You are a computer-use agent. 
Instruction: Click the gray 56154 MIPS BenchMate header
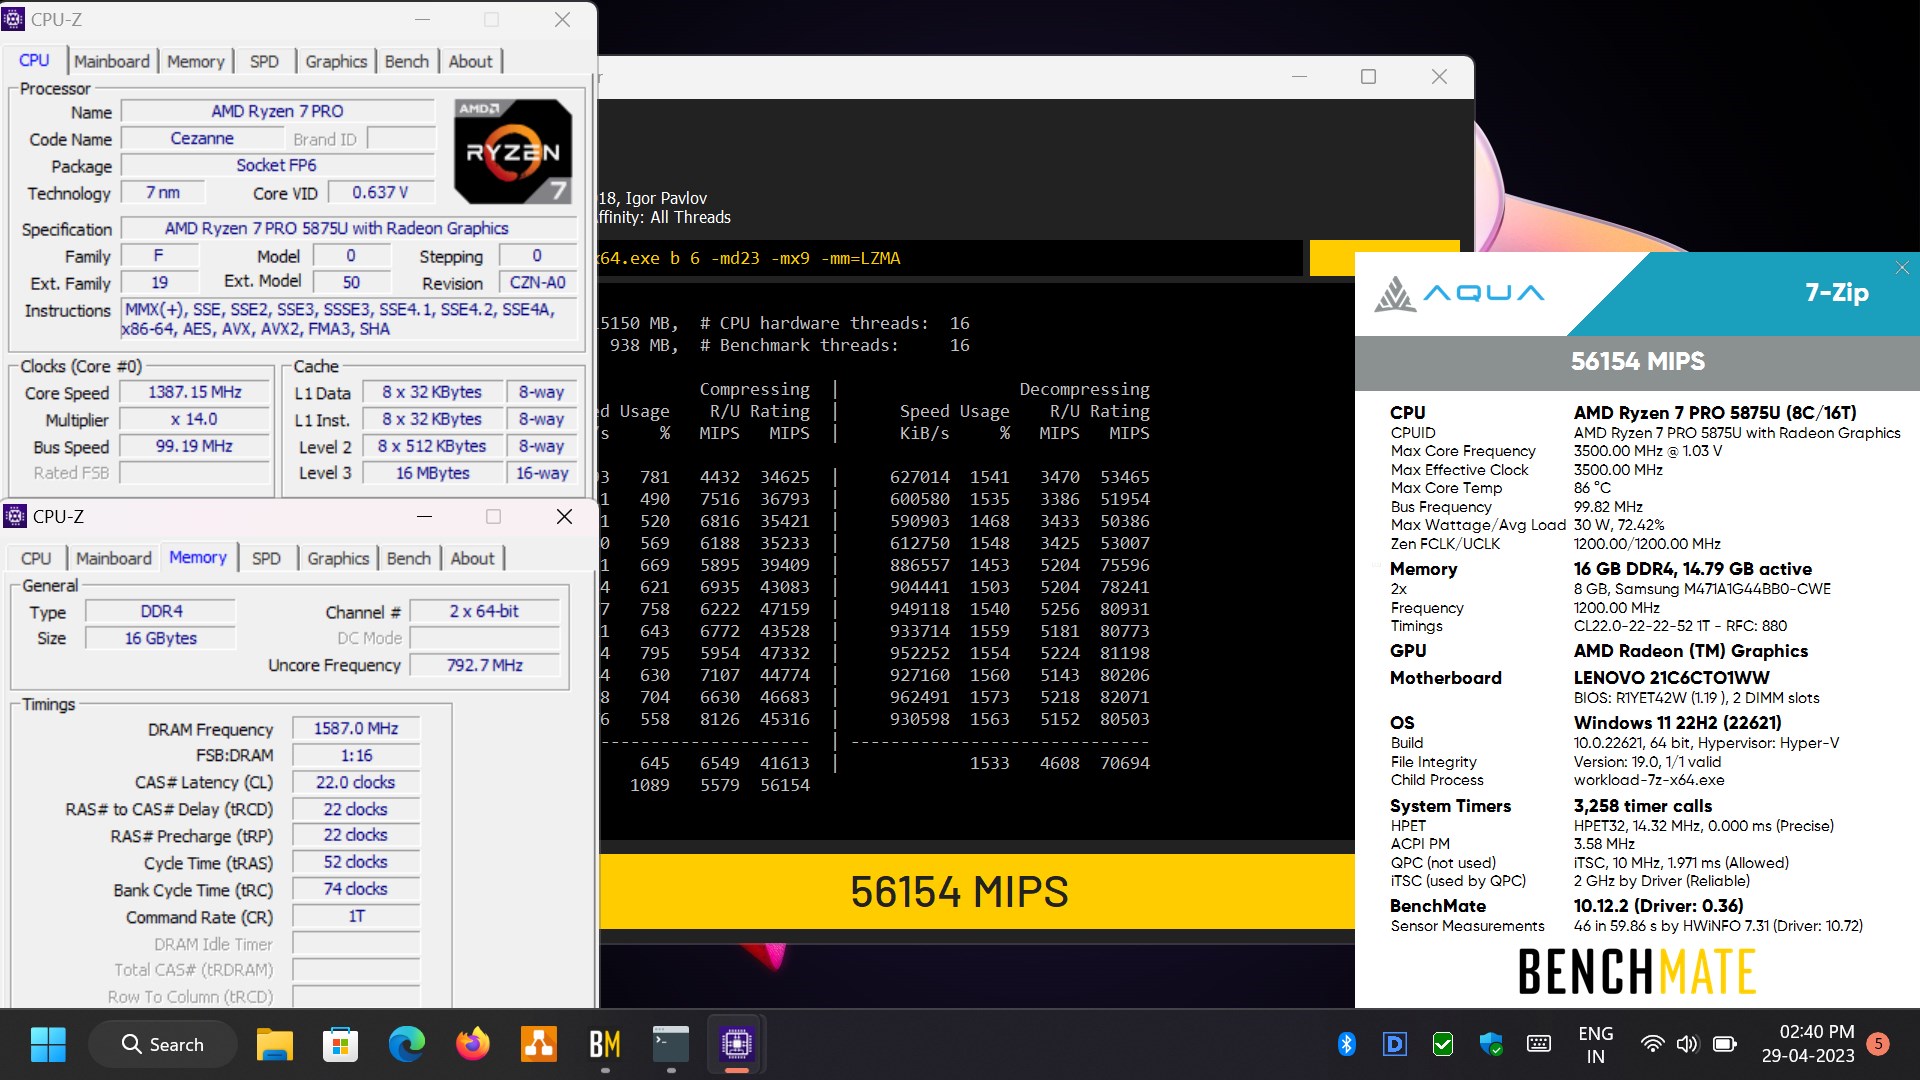[1637, 362]
